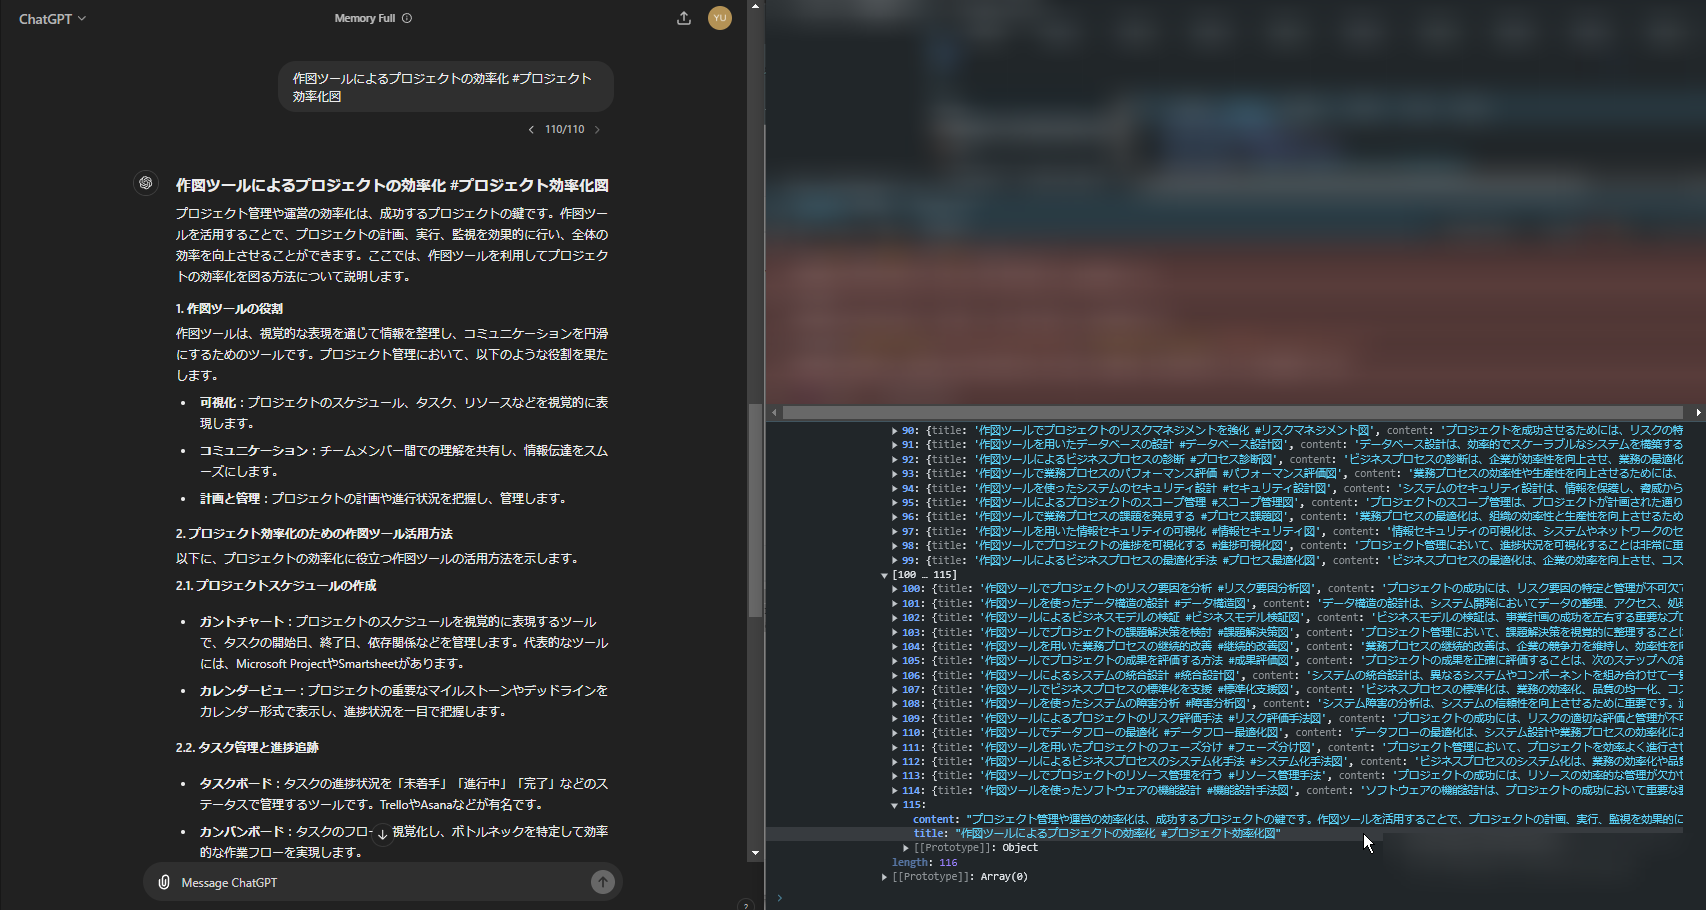The width and height of the screenshot is (1706, 910).
Task: Click the Memory Full info icon
Action: (x=407, y=18)
